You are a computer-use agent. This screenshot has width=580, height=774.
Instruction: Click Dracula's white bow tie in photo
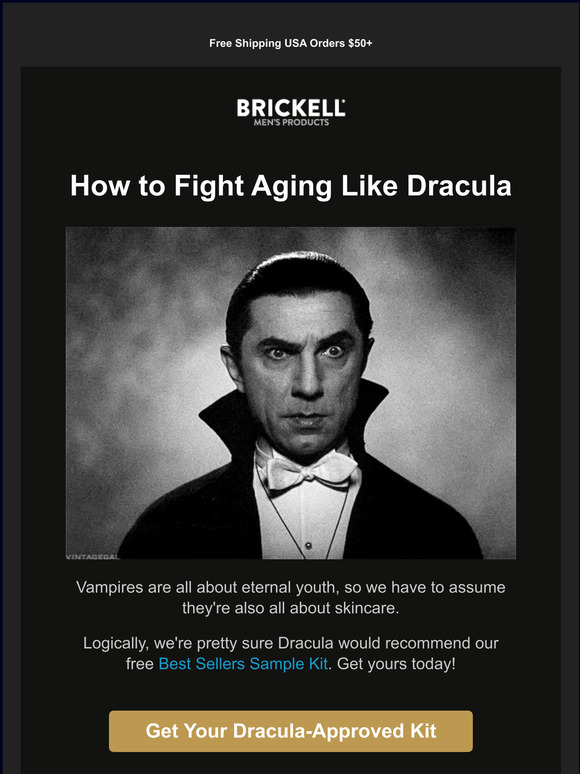(x=306, y=471)
